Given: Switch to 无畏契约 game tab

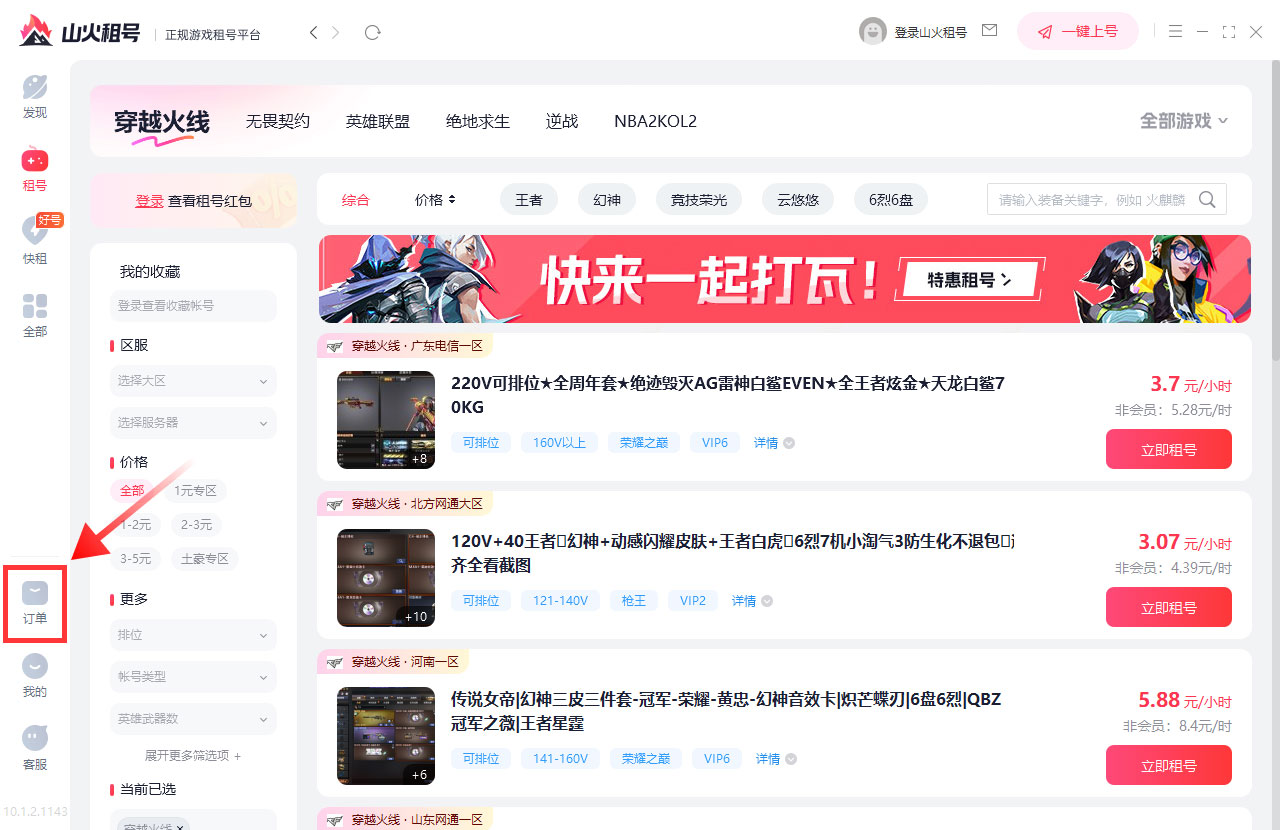Looking at the screenshot, I should tap(278, 121).
